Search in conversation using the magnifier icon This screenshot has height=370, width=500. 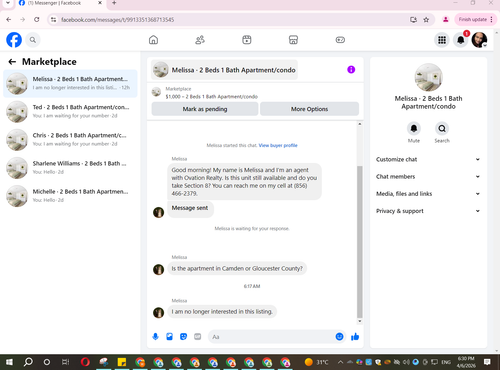pyautogui.click(x=442, y=128)
